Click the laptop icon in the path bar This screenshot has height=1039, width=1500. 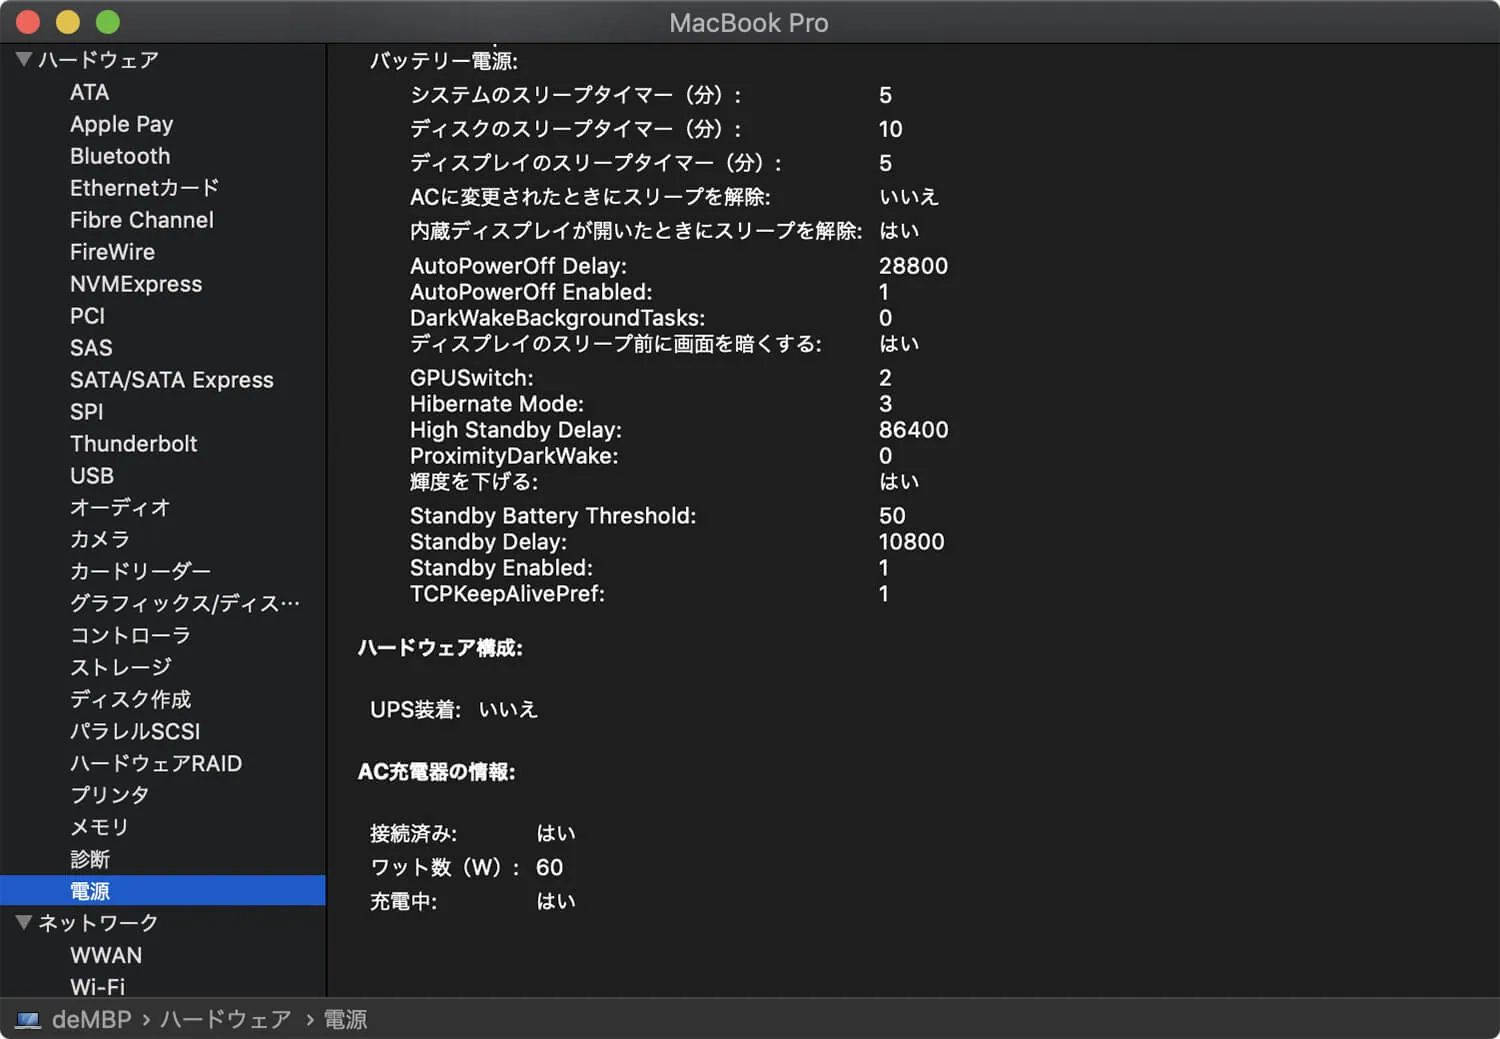click(x=28, y=1020)
